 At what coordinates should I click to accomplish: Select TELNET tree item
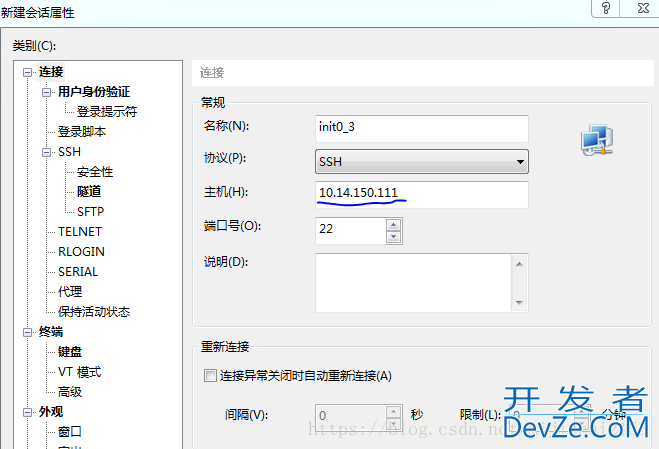pos(80,232)
